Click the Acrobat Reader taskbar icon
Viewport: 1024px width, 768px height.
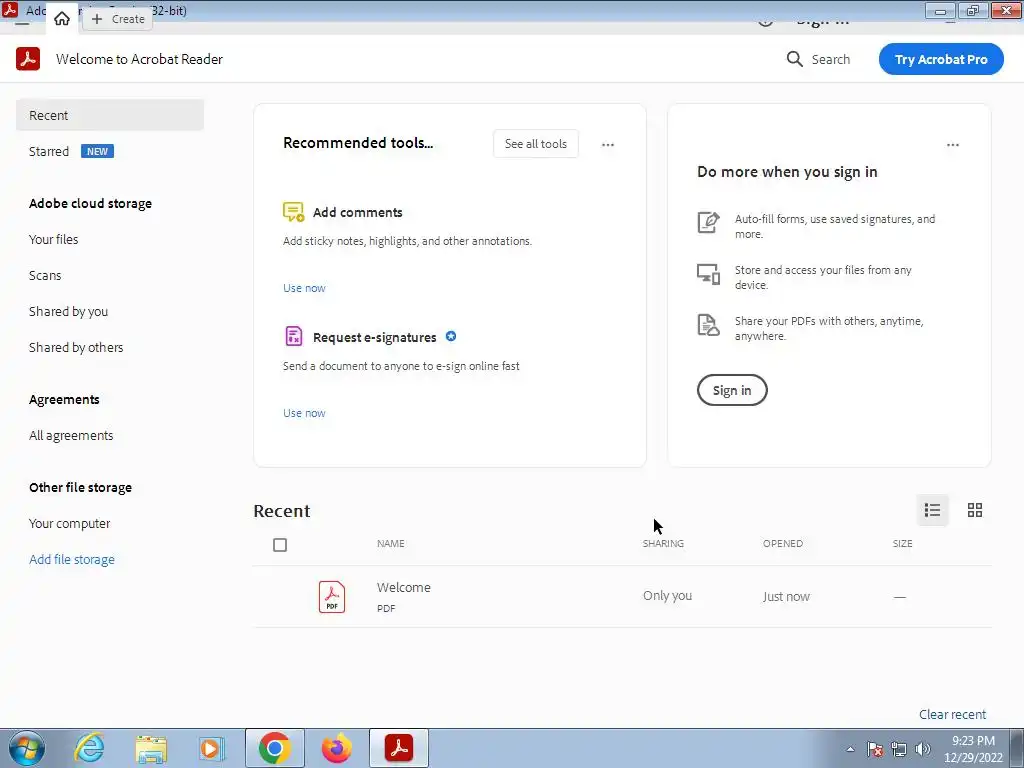[x=399, y=748]
